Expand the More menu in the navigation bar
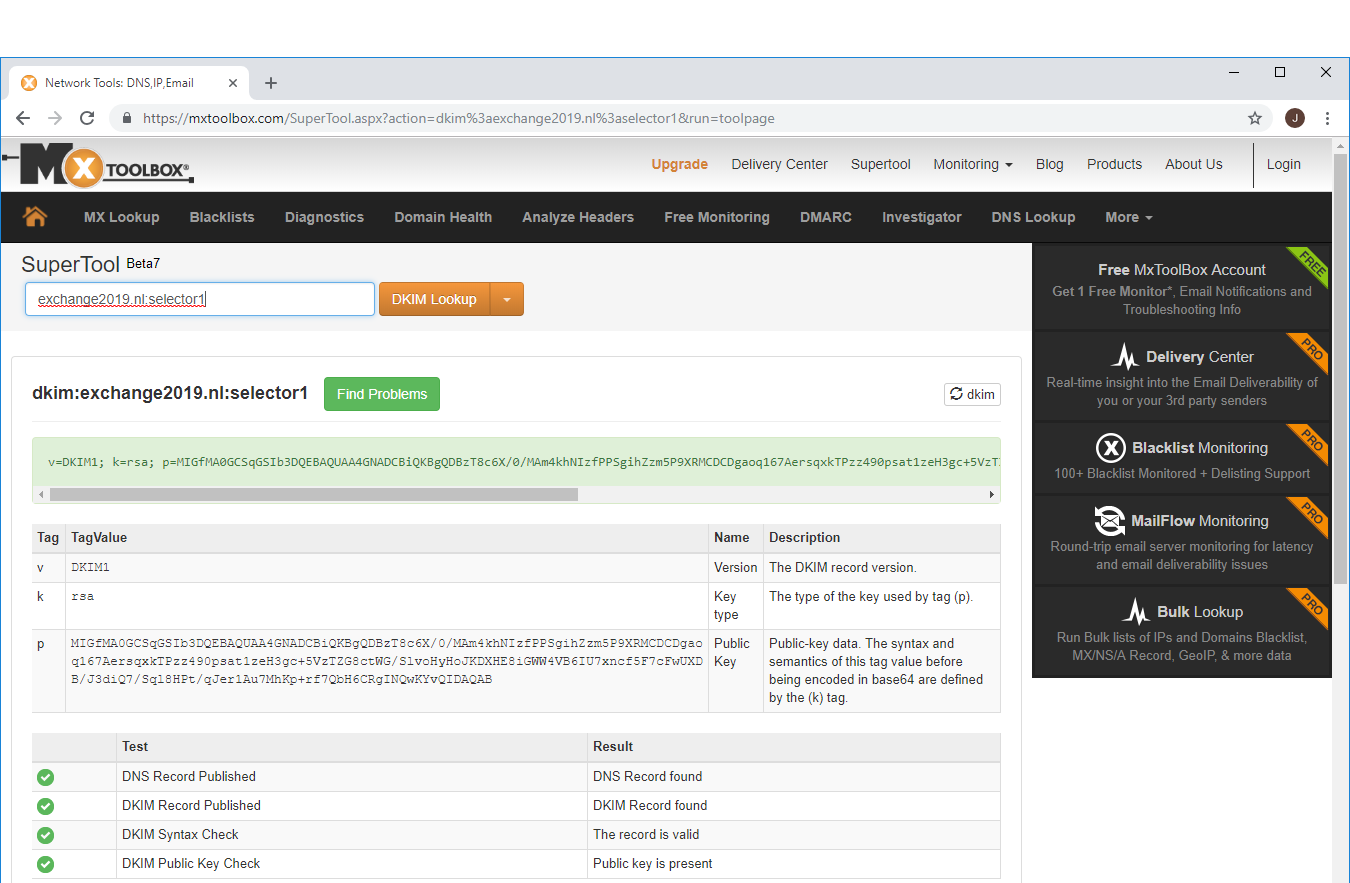Image resolution: width=1350 pixels, height=883 pixels. [x=1127, y=216]
